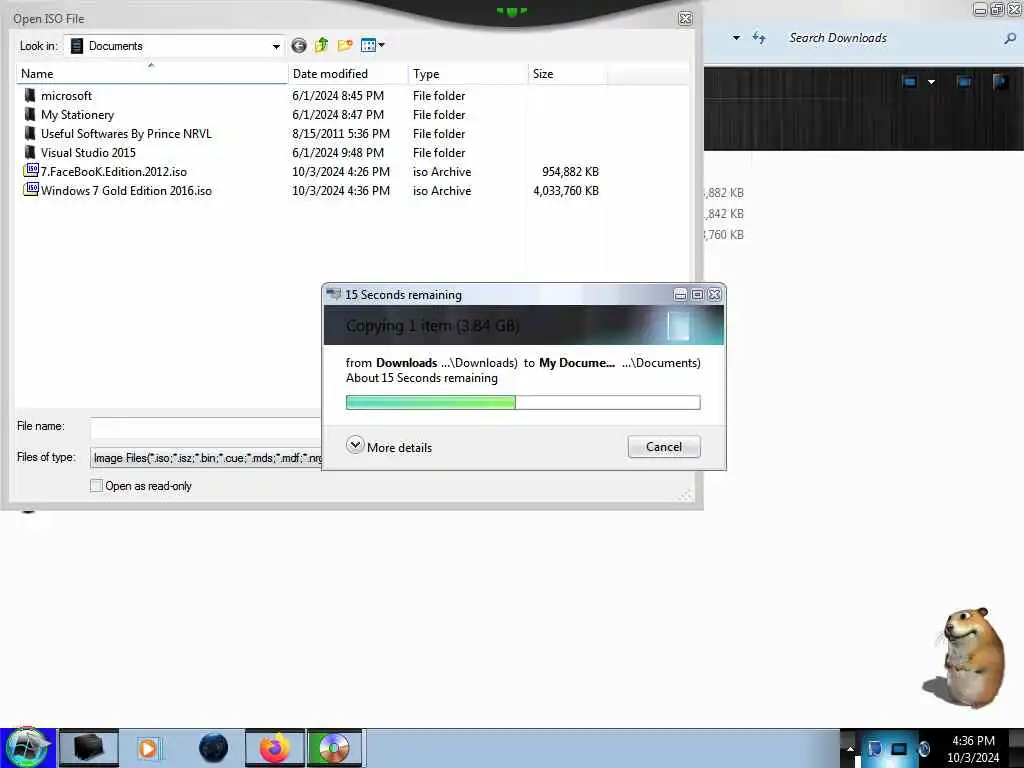Expand More details in copy dialog
The width and height of the screenshot is (1024, 768).
click(x=389, y=447)
